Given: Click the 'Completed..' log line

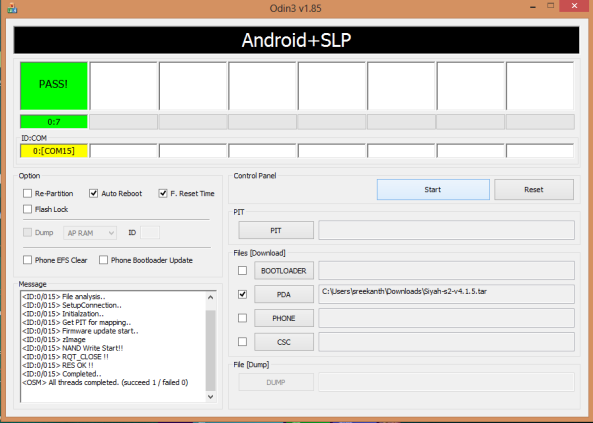Looking at the screenshot, I should pos(62,374).
